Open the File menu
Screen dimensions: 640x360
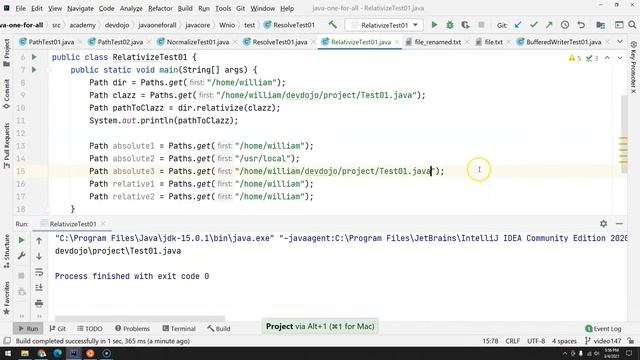20,8
